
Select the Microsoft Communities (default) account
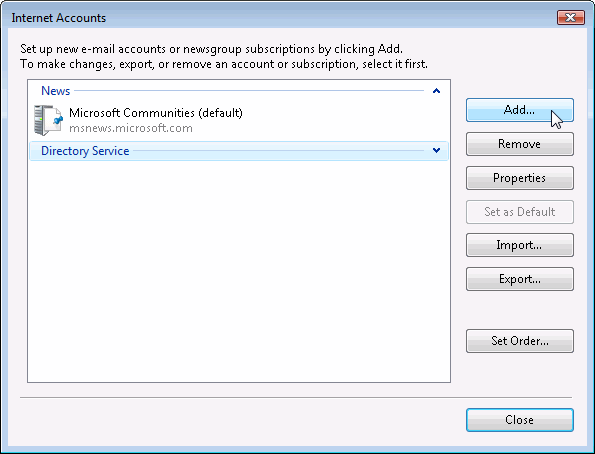pos(239,120)
